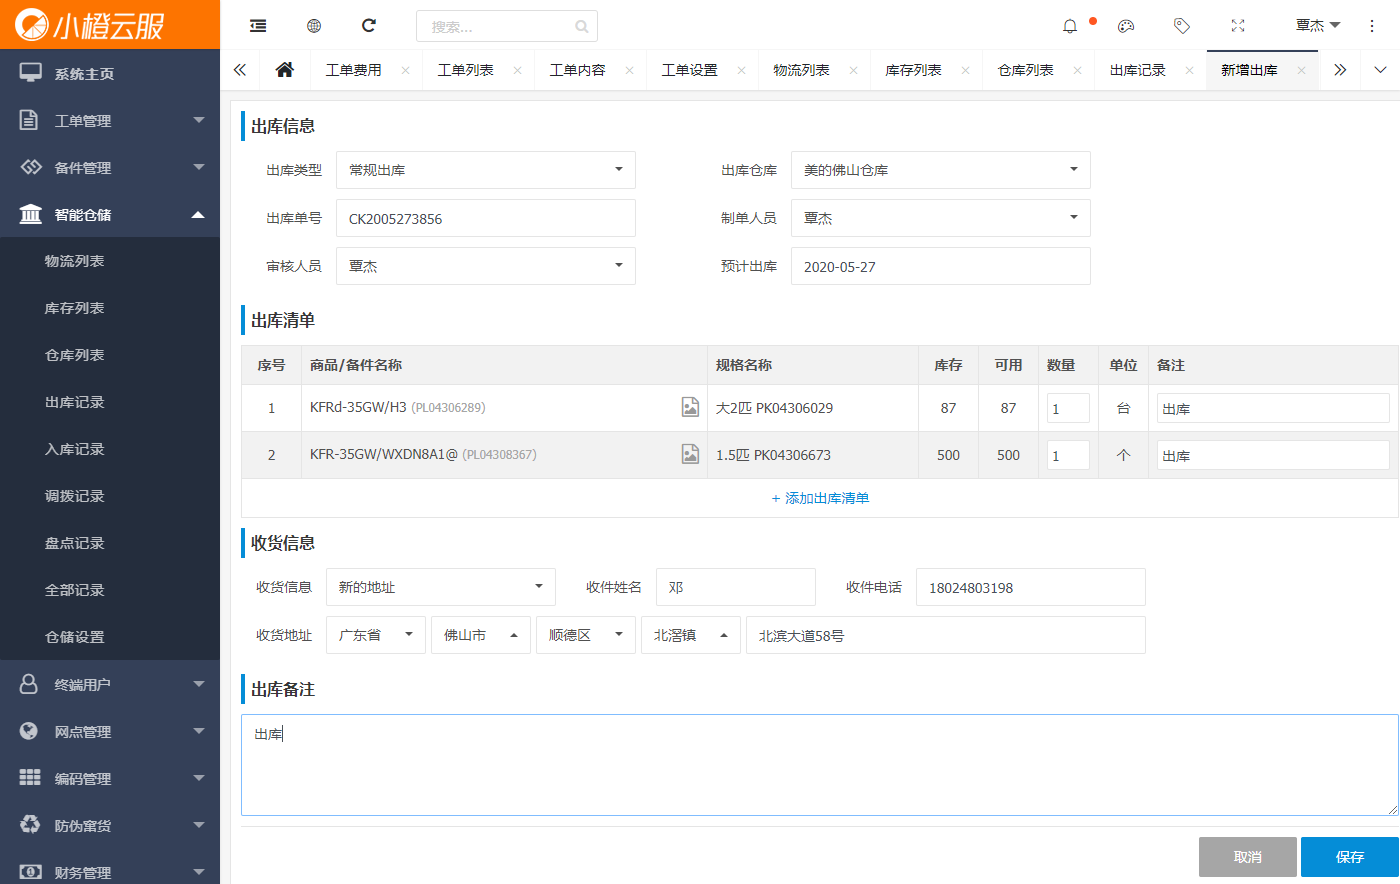
Task: Click the 北滨大道58号 address field
Action: coord(946,635)
